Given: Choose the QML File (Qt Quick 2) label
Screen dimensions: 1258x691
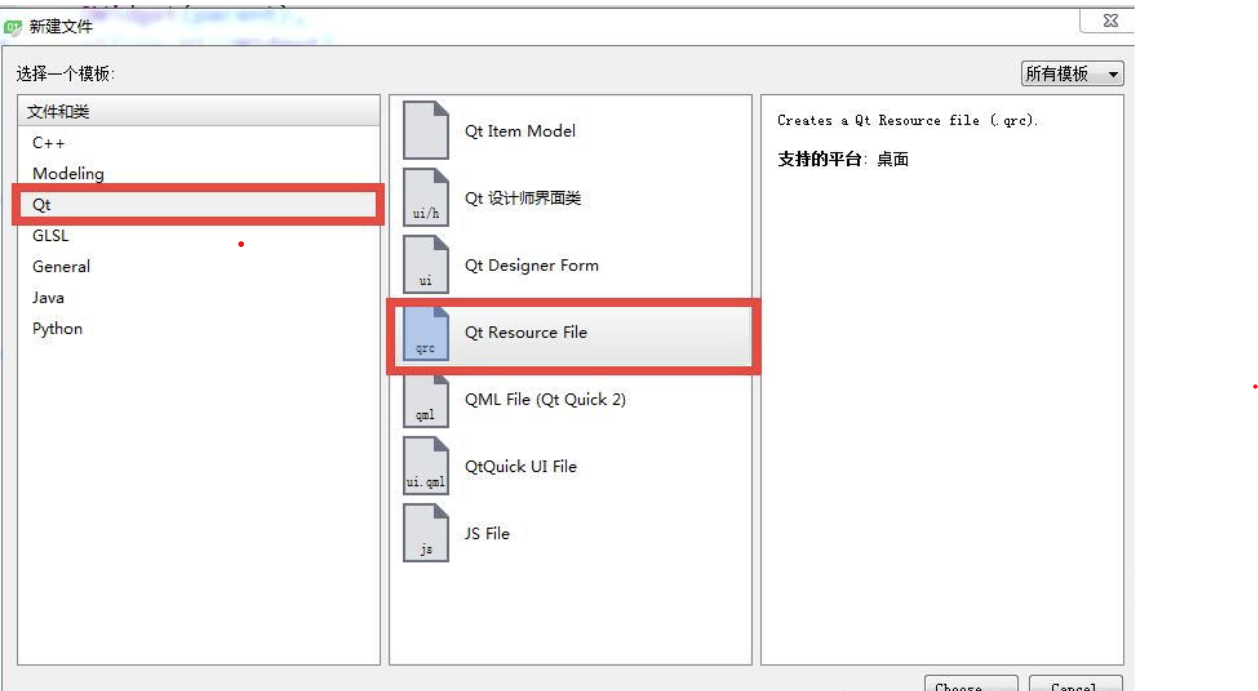Looking at the screenshot, I should (545, 399).
